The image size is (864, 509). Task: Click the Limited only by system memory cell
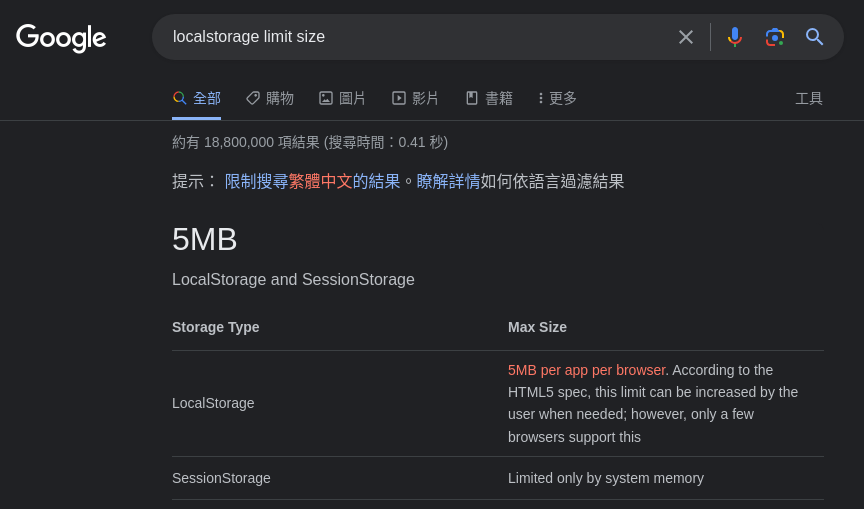pyautogui.click(x=606, y=478)
